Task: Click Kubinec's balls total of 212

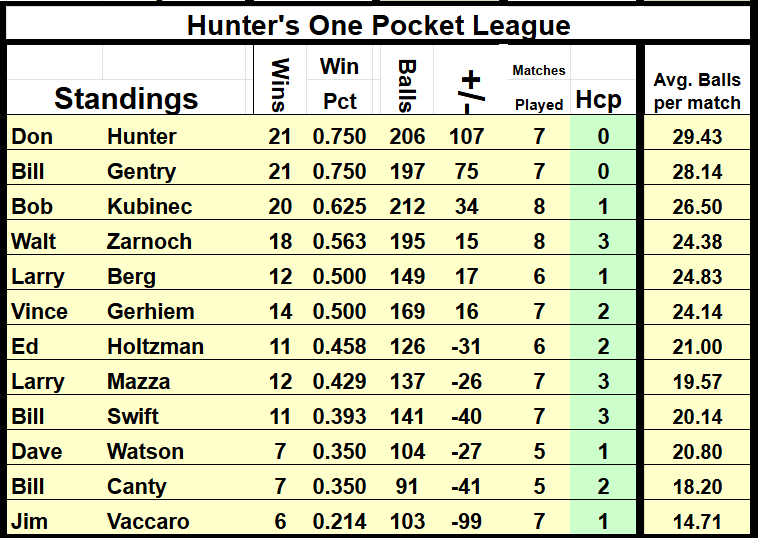Action: pyautogui.click(x=408, y=207)
